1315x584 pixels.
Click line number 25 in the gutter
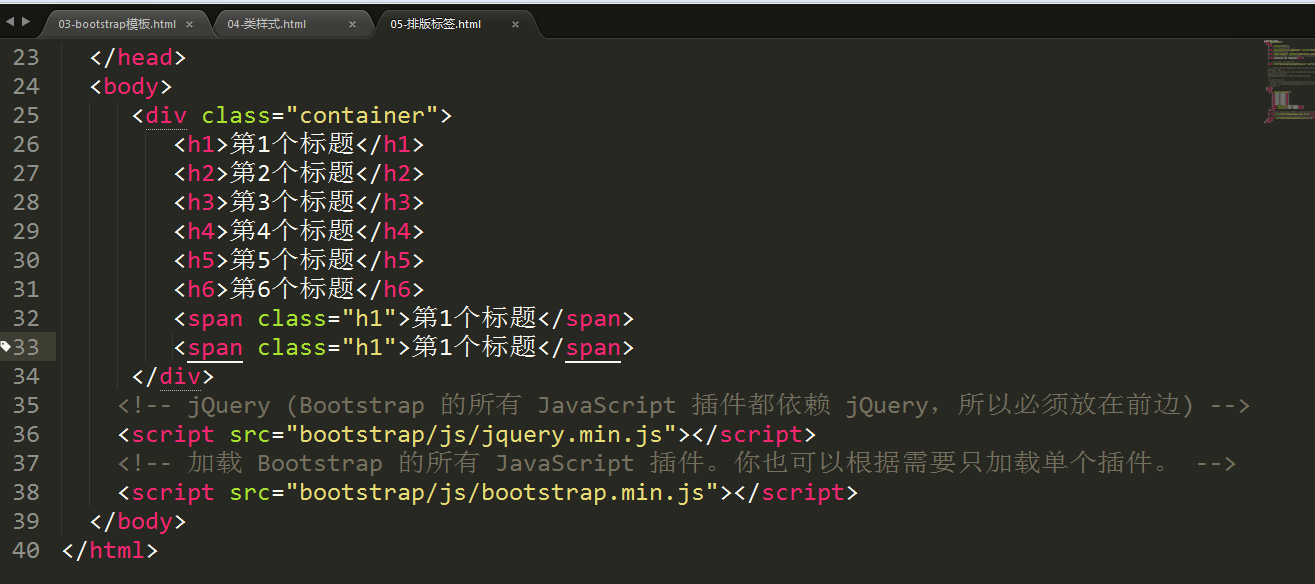pyautogui.click(x=26, y=115)
